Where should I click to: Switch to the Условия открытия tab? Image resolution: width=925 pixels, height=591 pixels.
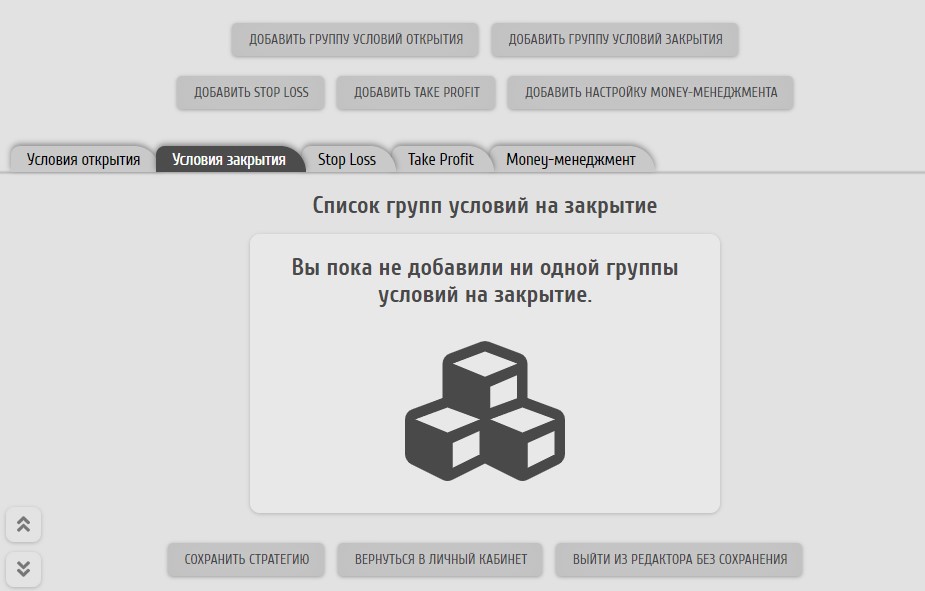point(83,159)
